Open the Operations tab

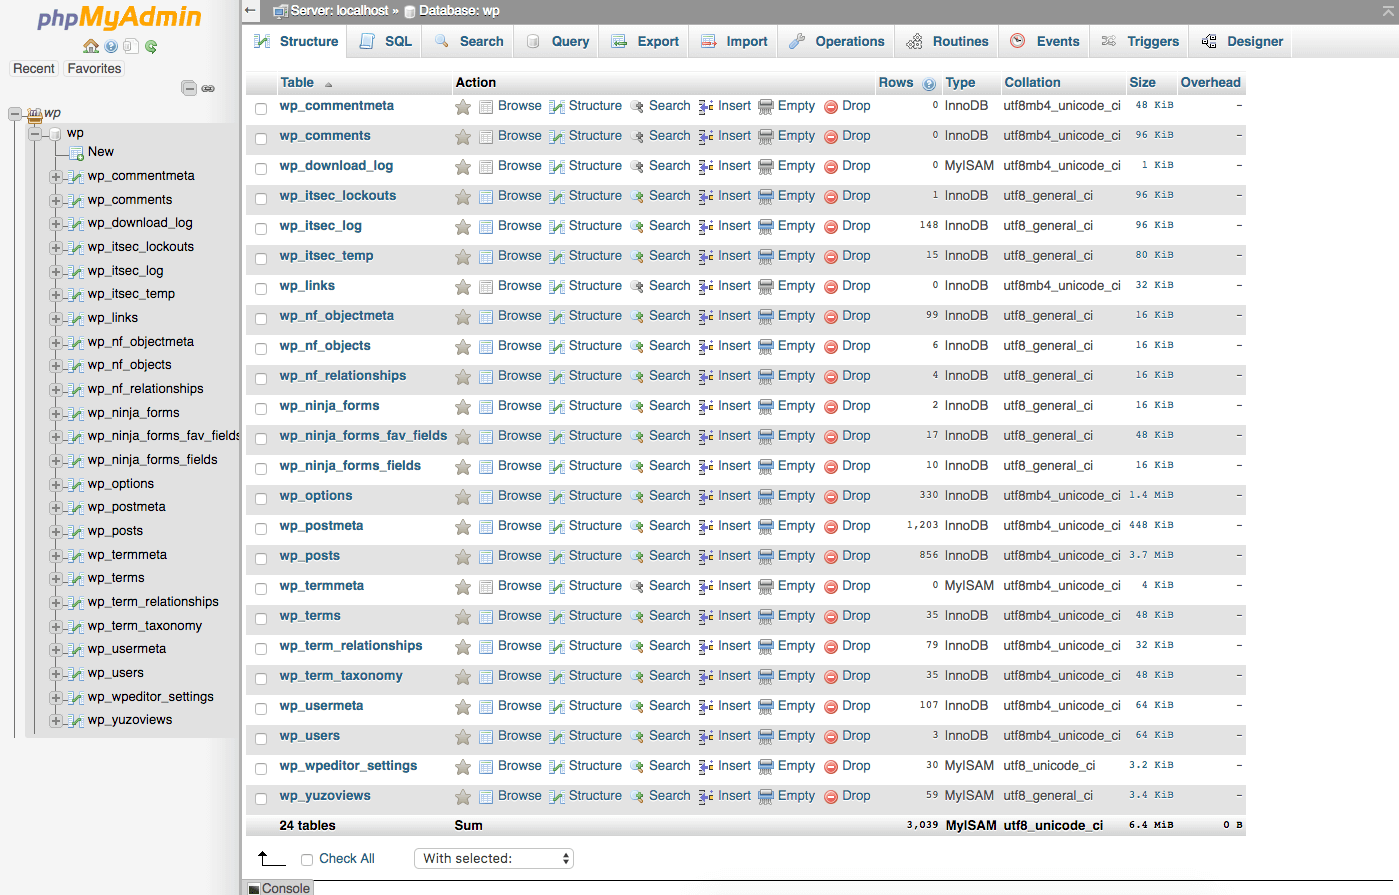[837, 41]
